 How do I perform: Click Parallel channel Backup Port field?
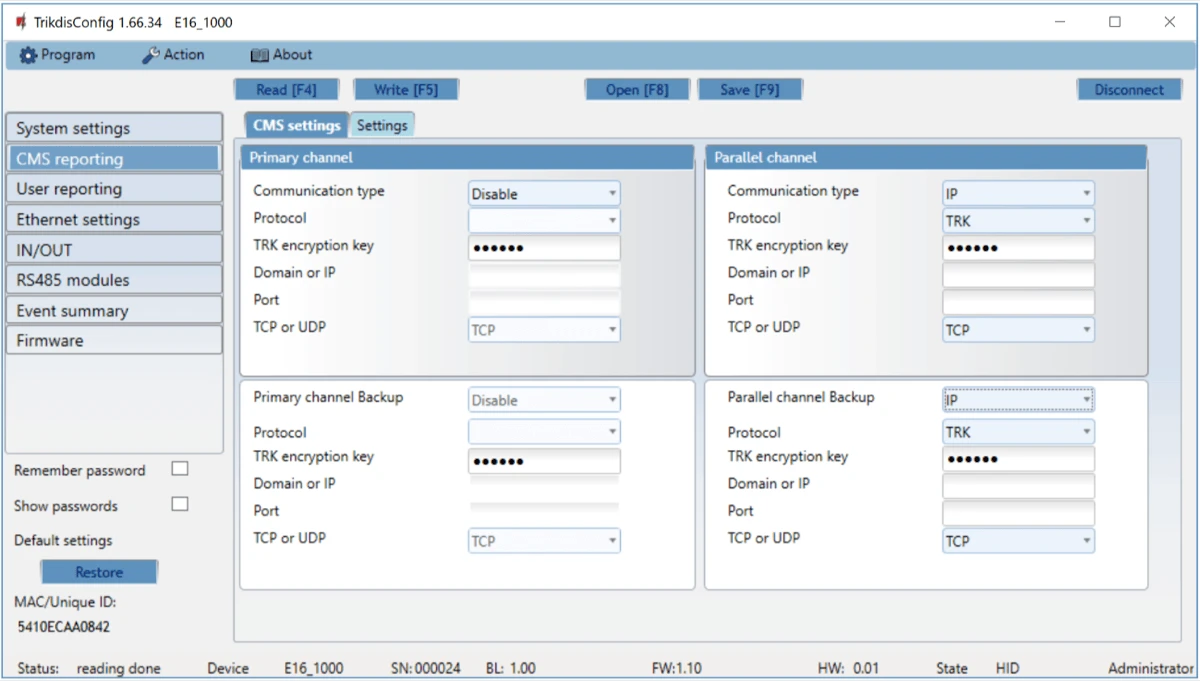(x=1018, y=513)
